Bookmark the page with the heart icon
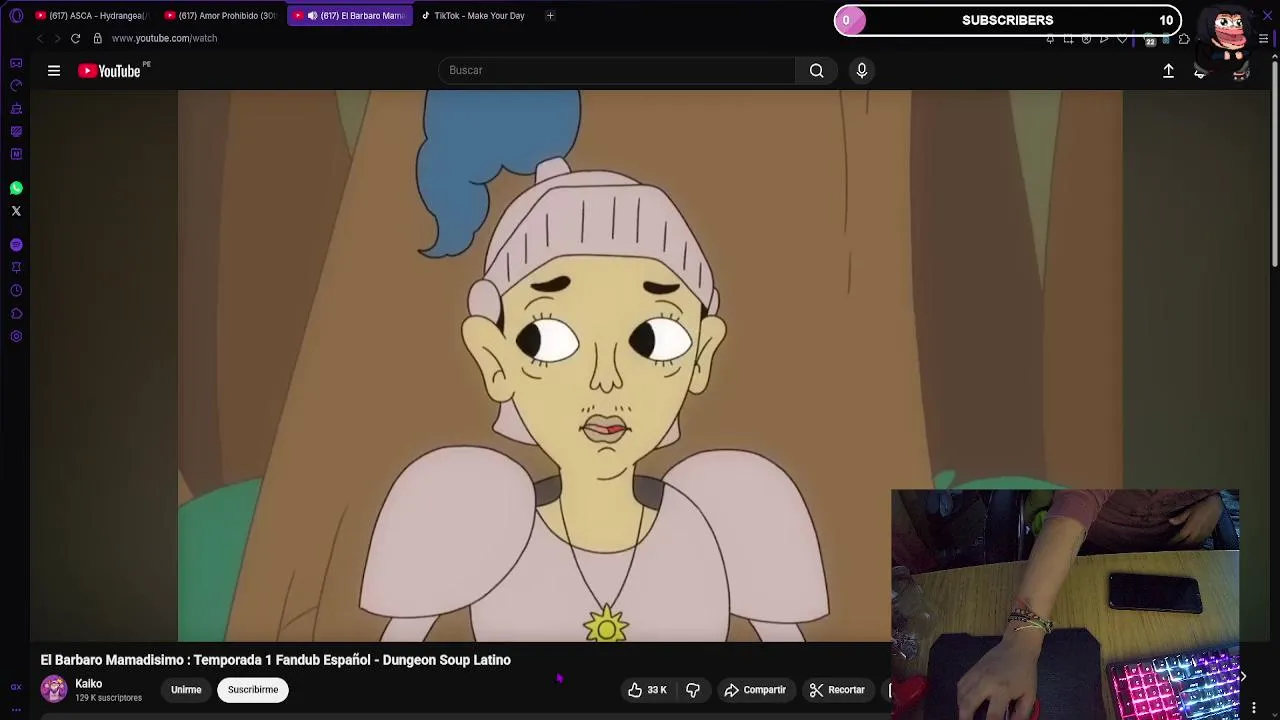Image resolution: width=1280 pixels, height=720 pixels. click(1122, 39)
